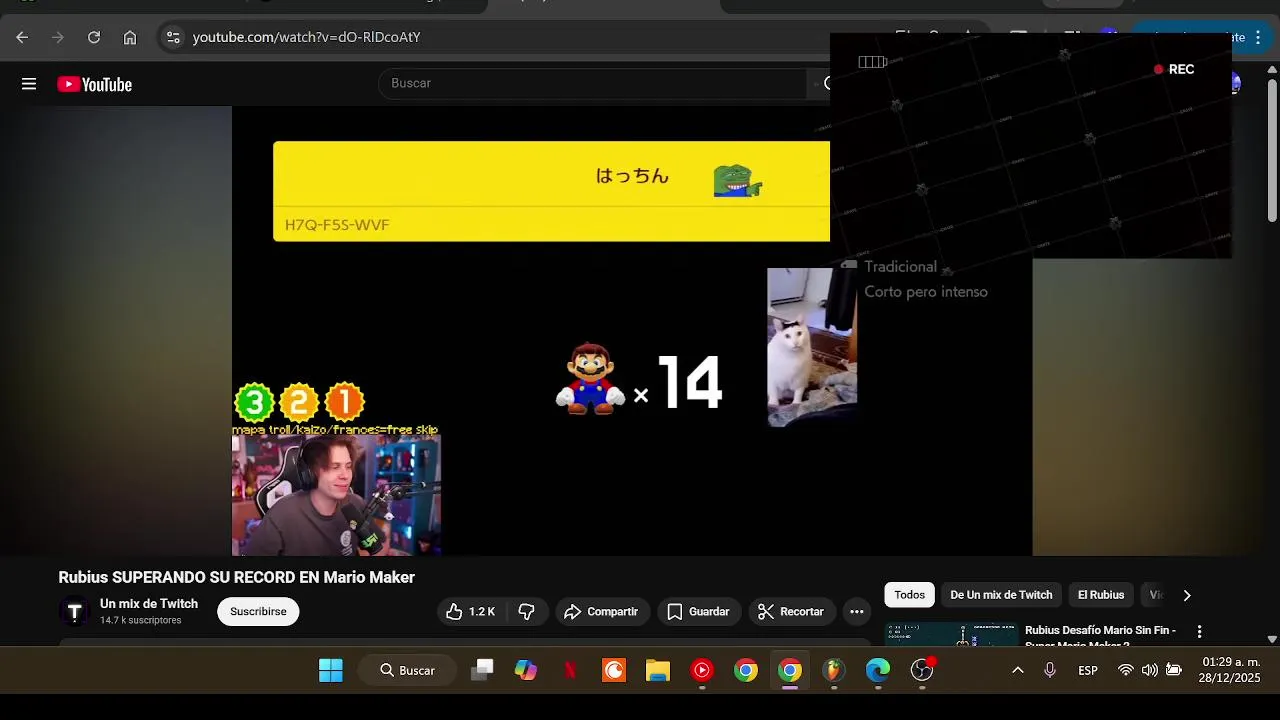View site information icon in address bar
The width and height of the screenshot is (1280, 720).
click(173, 37)
